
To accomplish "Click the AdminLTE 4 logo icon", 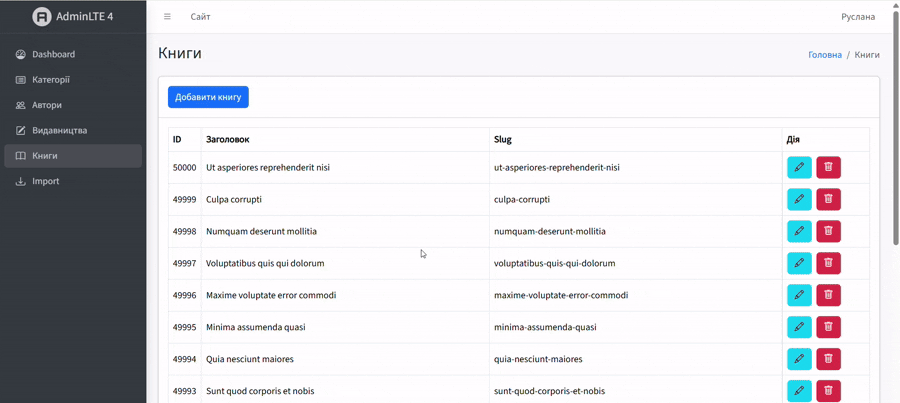I will (42, 17).
